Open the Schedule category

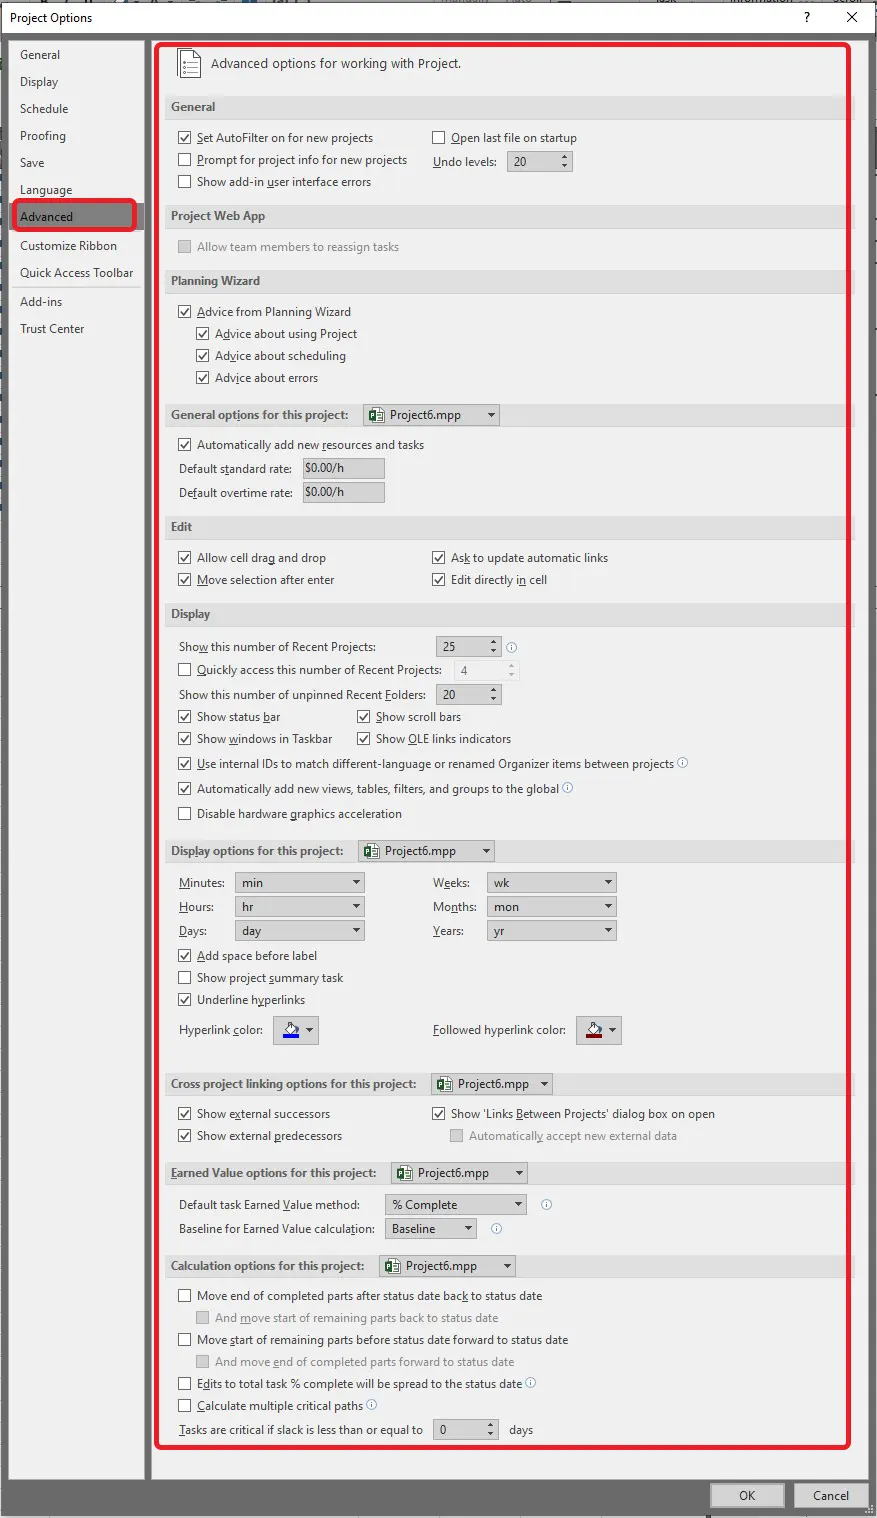click(x=76, y=109)
